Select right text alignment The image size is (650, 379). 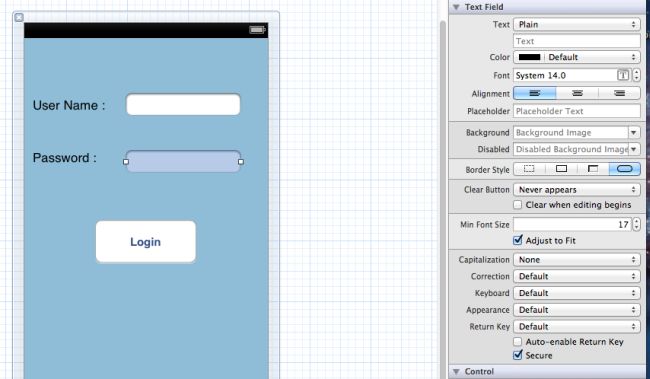(x=619, y=93)
